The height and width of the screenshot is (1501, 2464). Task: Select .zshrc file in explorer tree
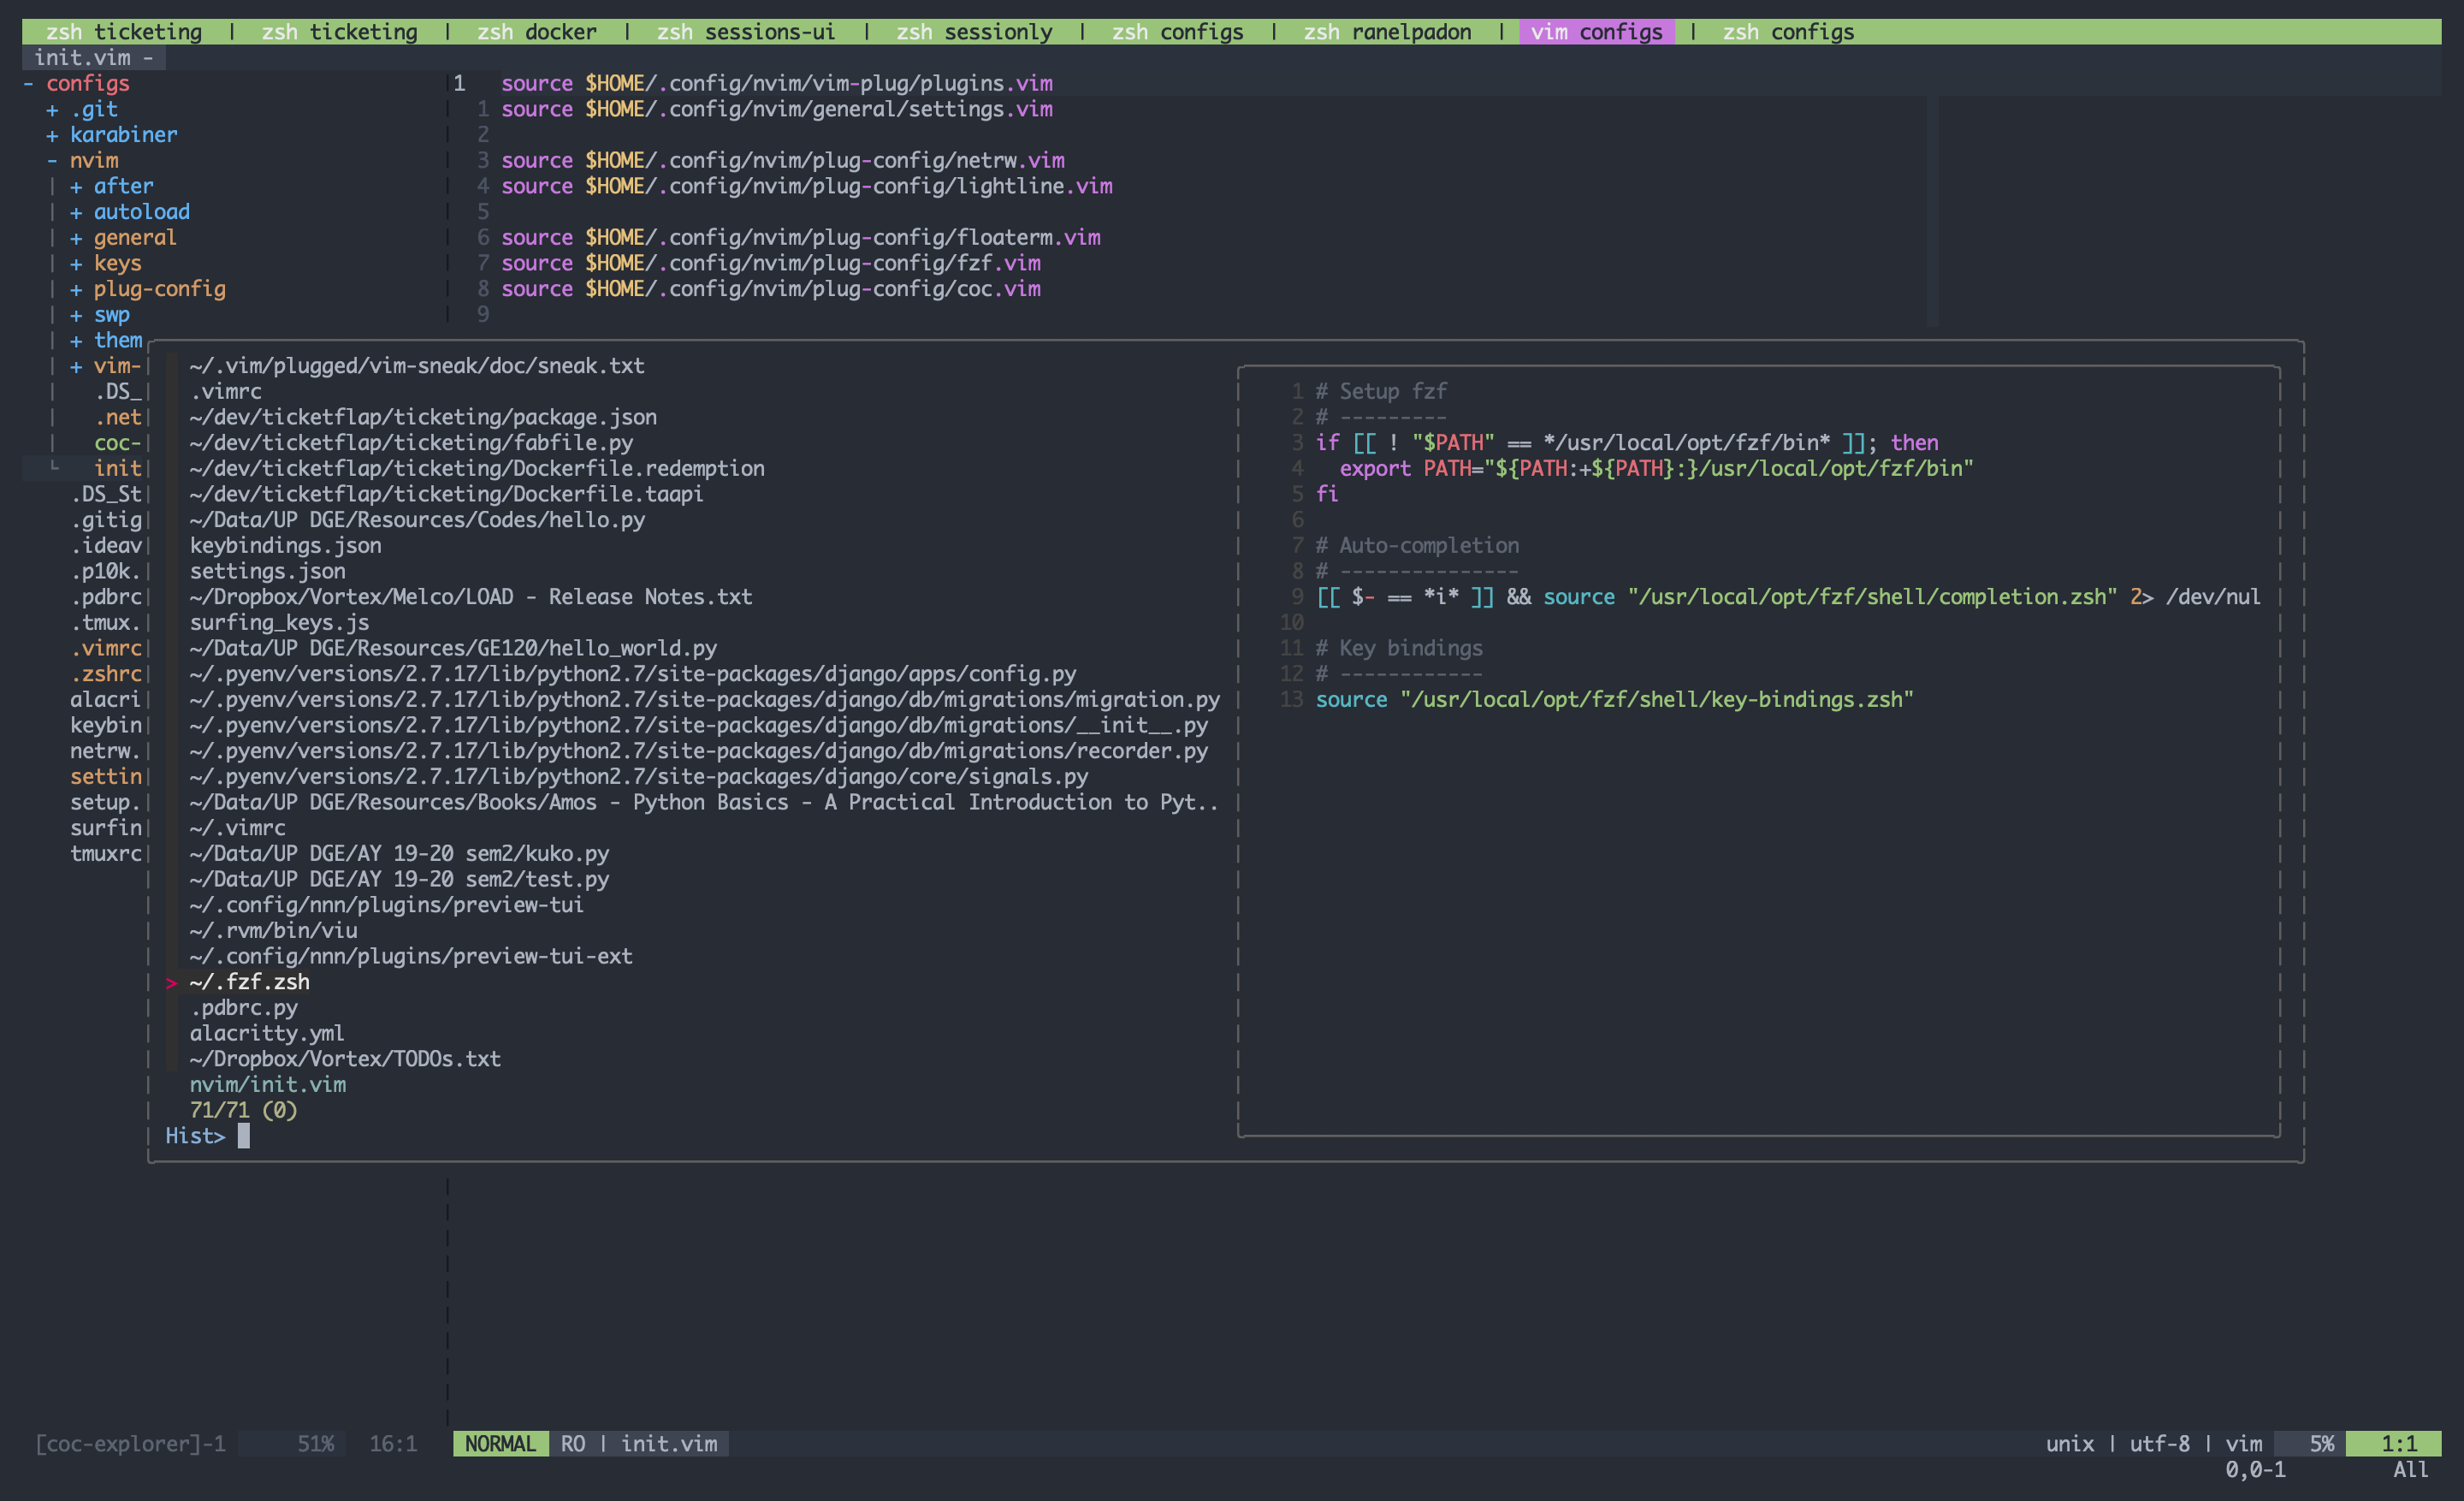[105, 674]
